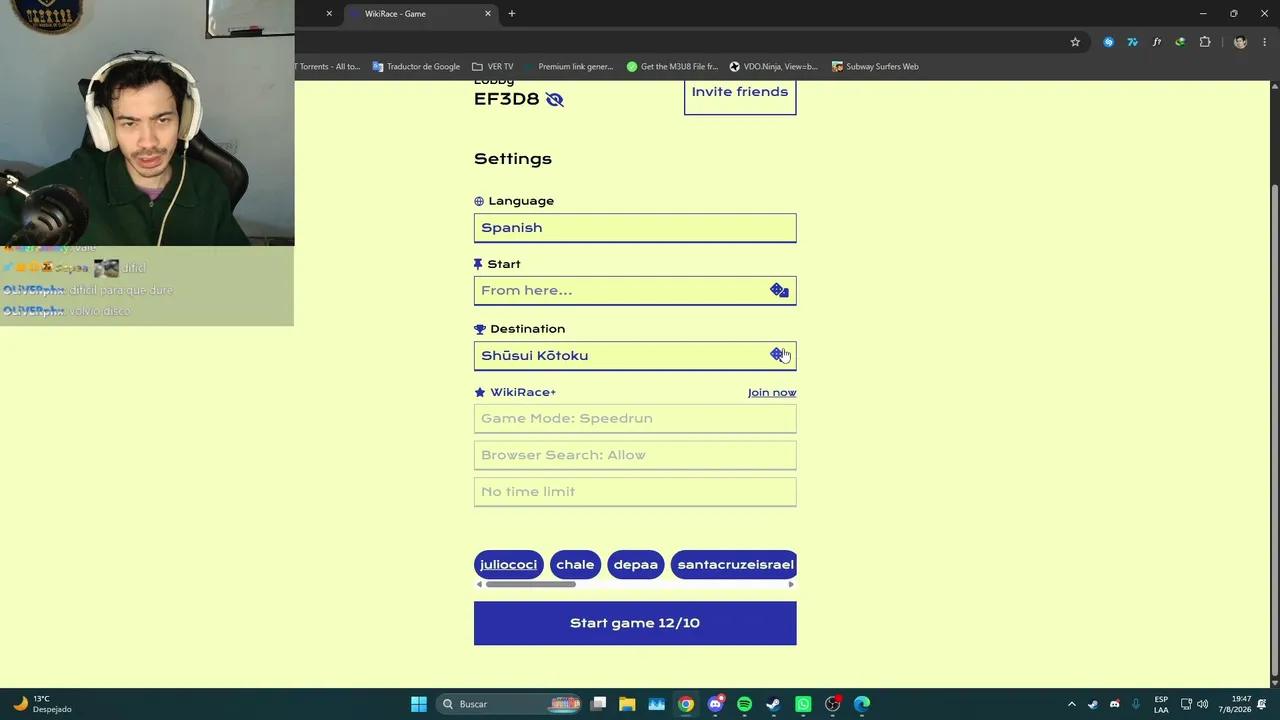Screen dimensions: 1280x720
Task: Open a new browser tab
Action: (511, 13)
